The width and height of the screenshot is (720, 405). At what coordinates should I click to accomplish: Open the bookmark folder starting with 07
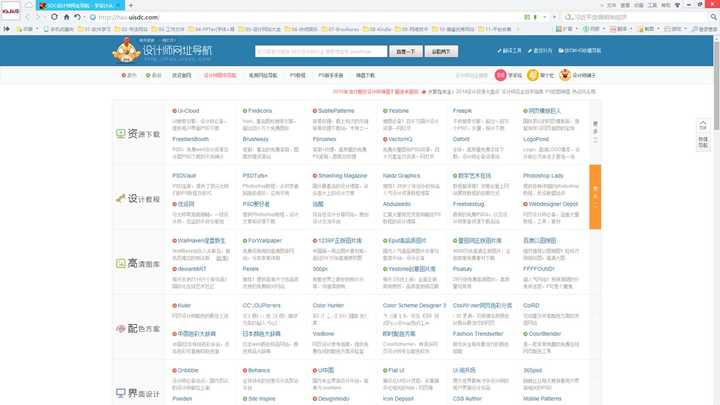(x=340, y=29)
